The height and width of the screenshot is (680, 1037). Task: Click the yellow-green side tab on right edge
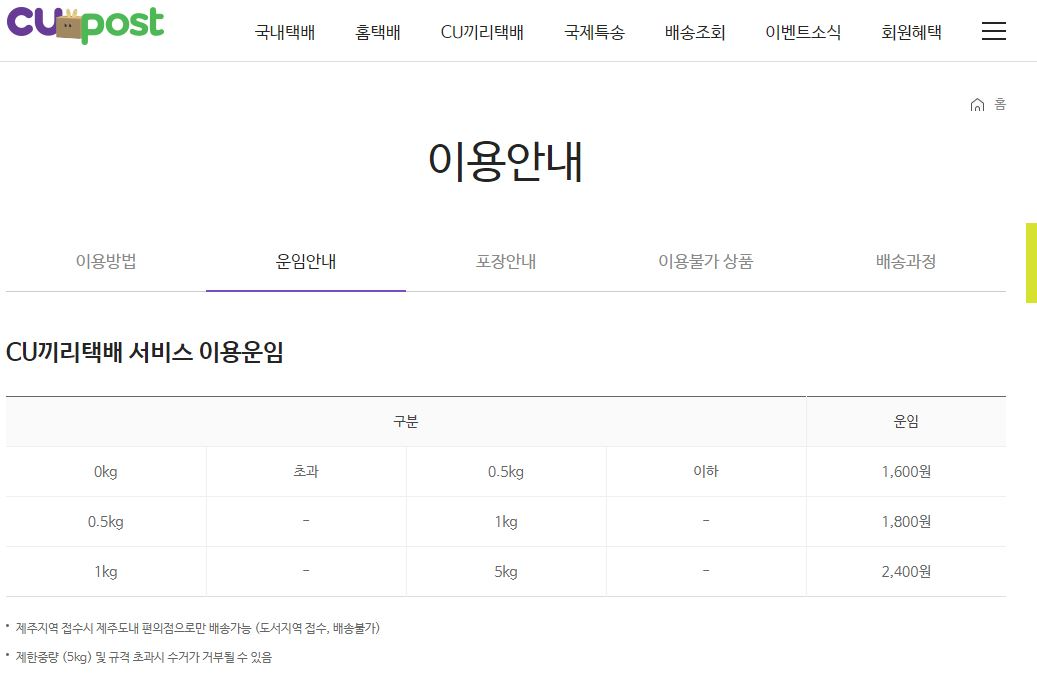pyautogui.click(x=1031, y=263)
